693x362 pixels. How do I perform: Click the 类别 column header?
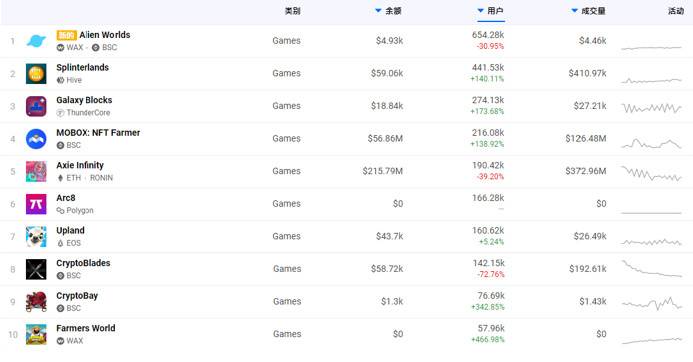tap(293, 11)
